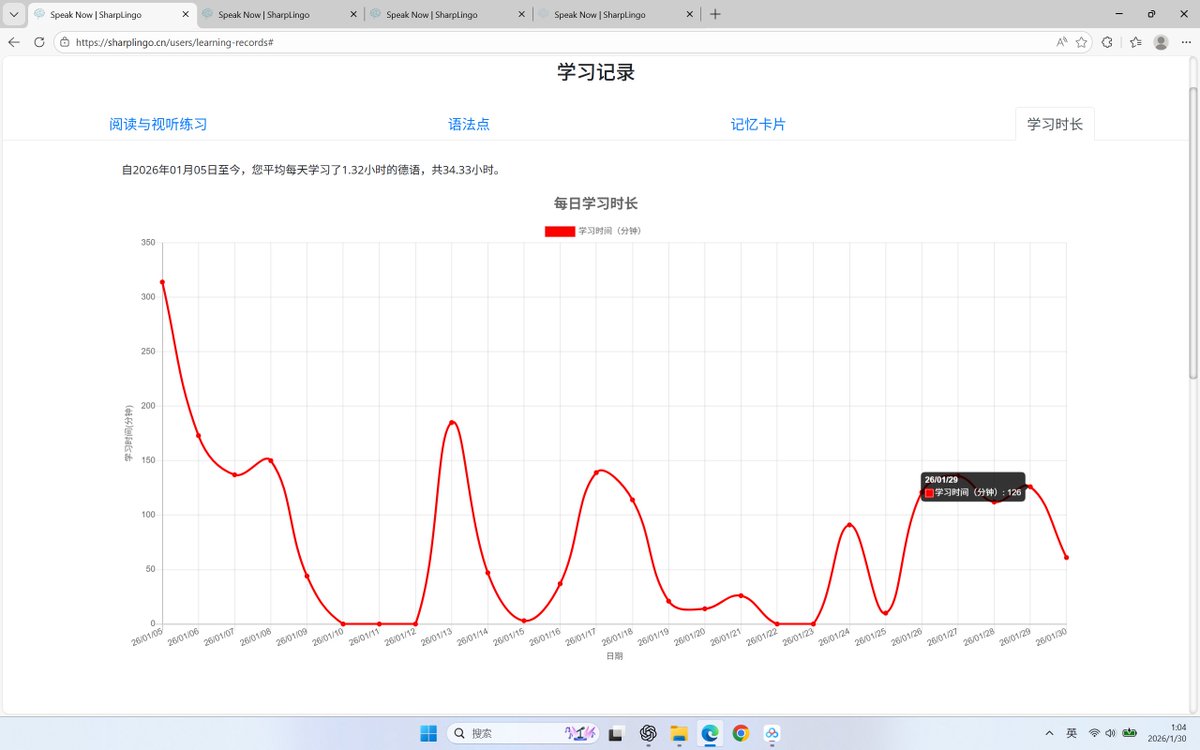Open File Explorer from the taskbar

pos(678,733)
